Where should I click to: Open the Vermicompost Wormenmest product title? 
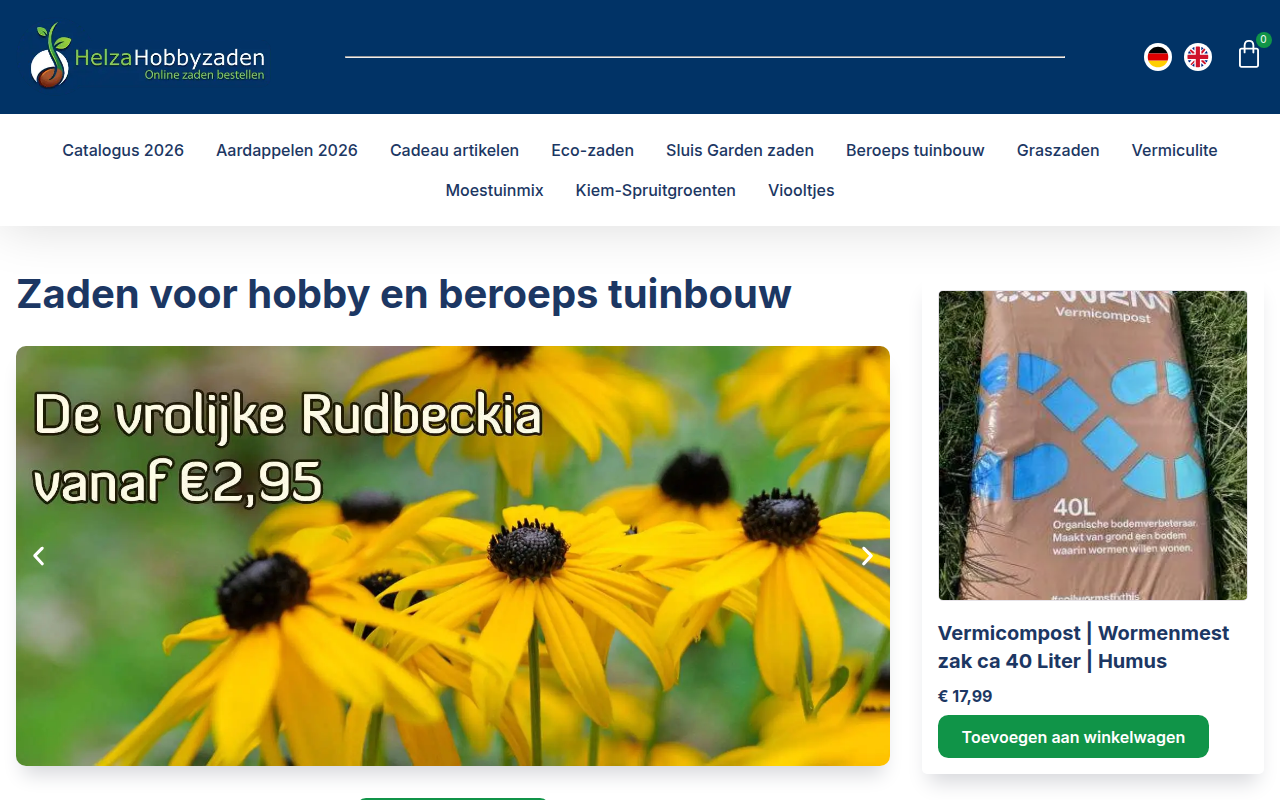(x=1084, y=647)
